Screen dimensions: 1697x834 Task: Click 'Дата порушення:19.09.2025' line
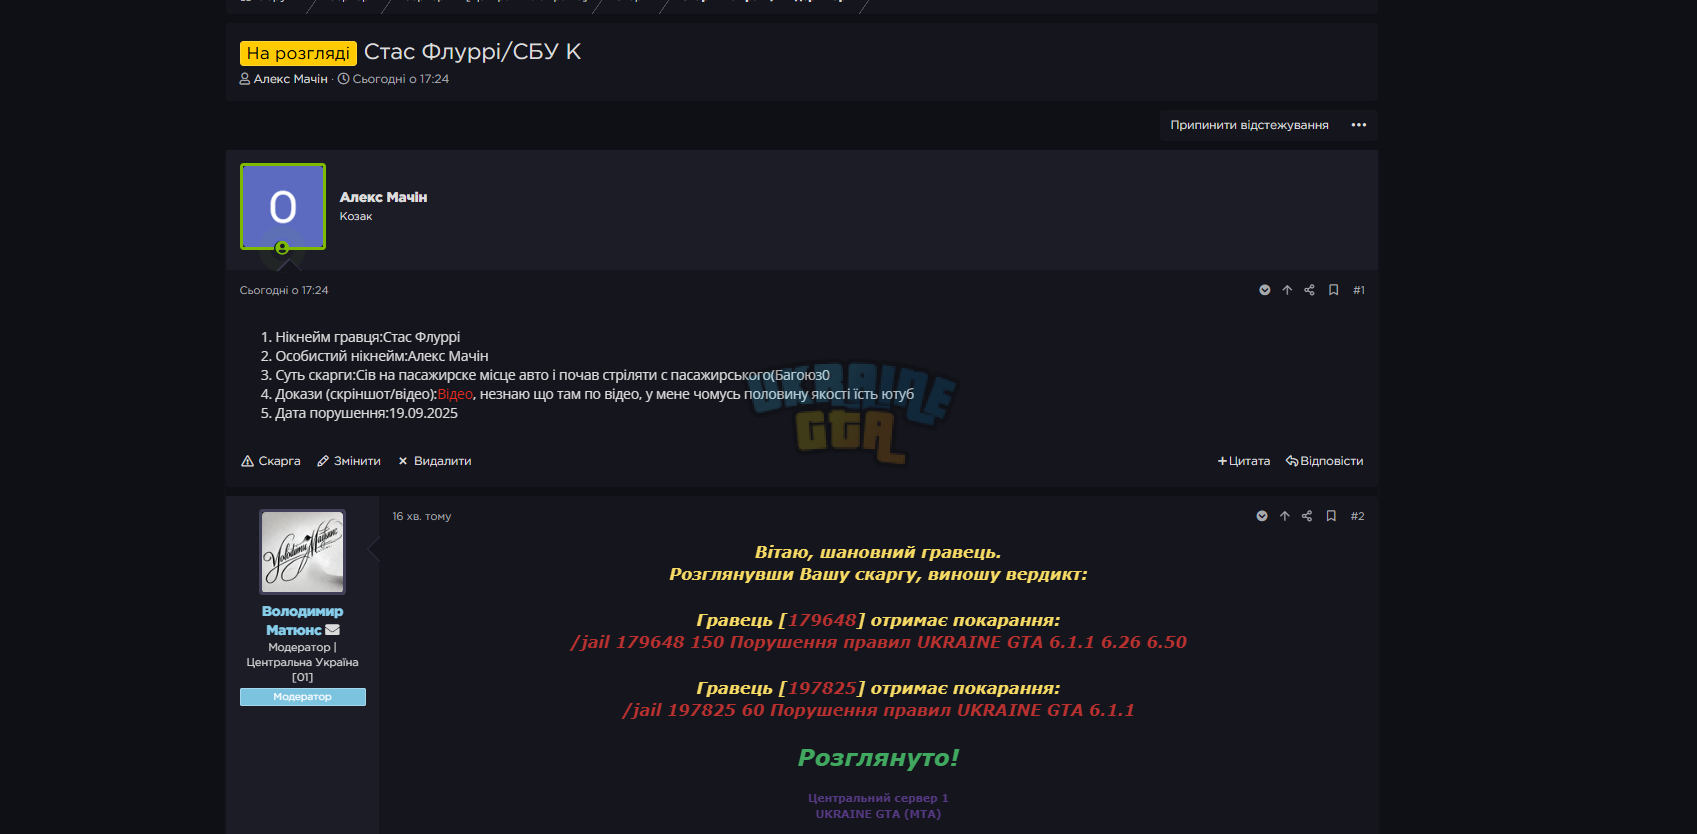tap(366, 413)
